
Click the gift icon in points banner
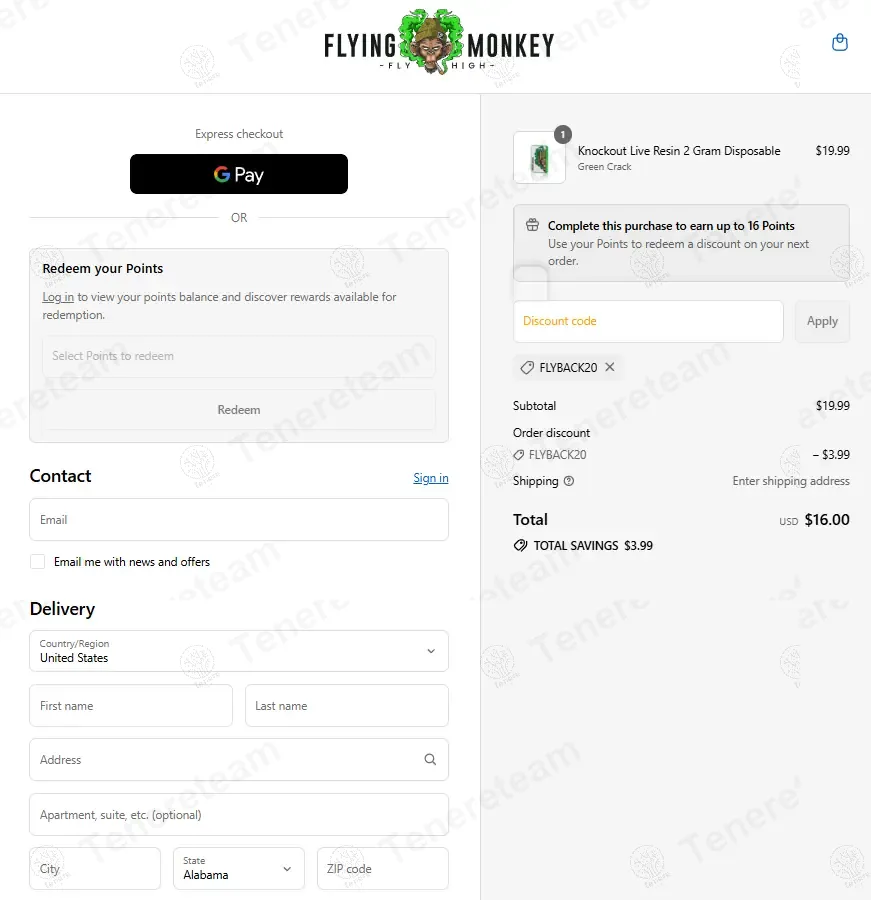[532, 226]
